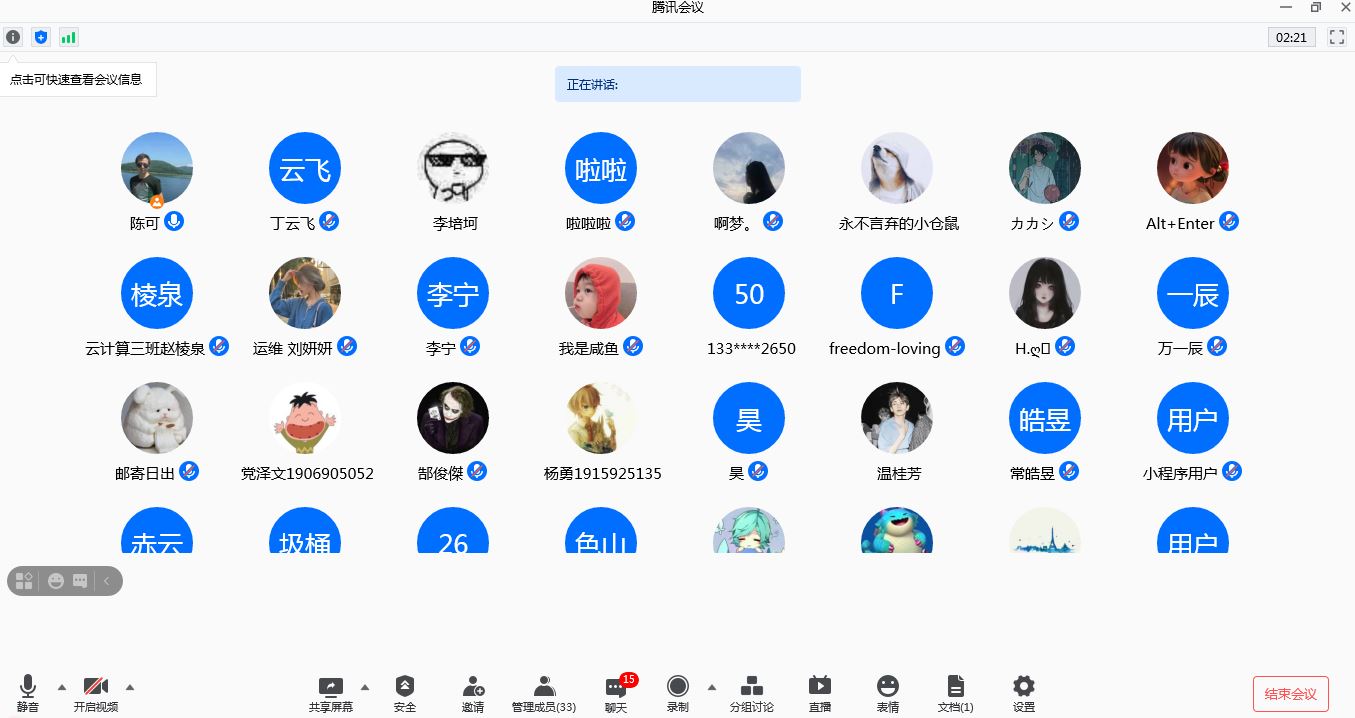Open the 设置 settings menu

pos(1023,693)
